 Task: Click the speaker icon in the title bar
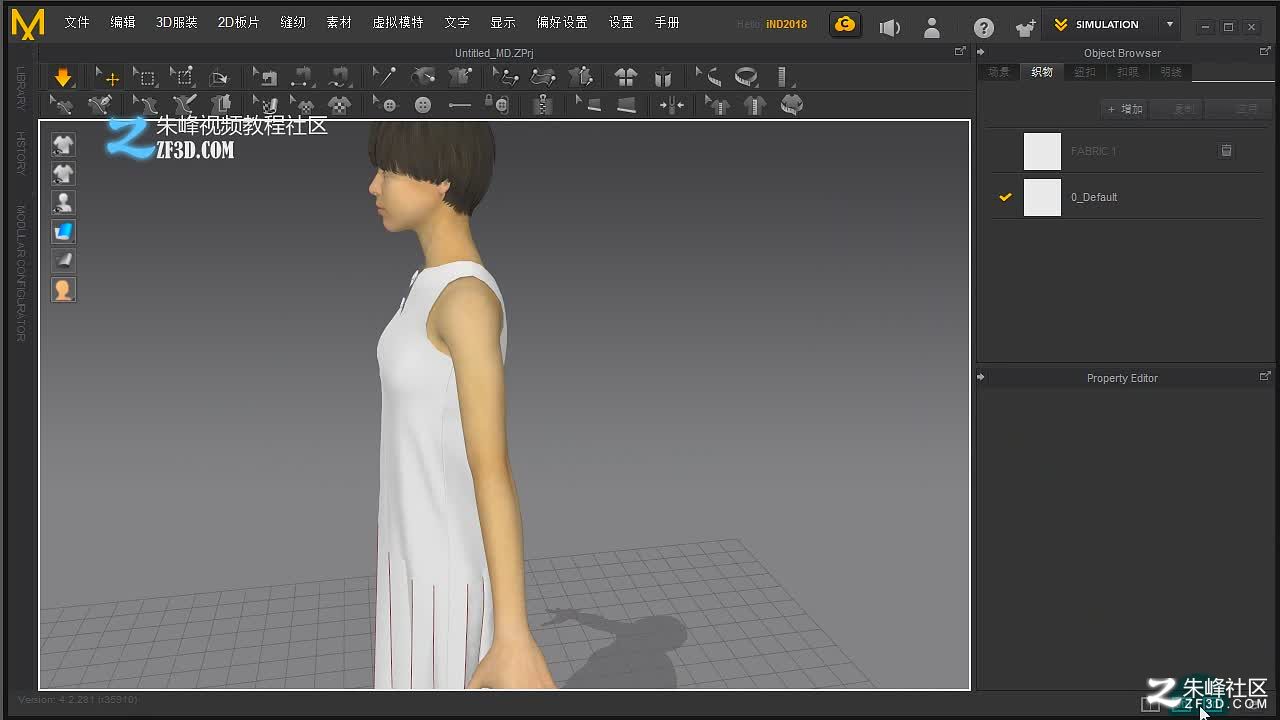(x=890, y=28)
